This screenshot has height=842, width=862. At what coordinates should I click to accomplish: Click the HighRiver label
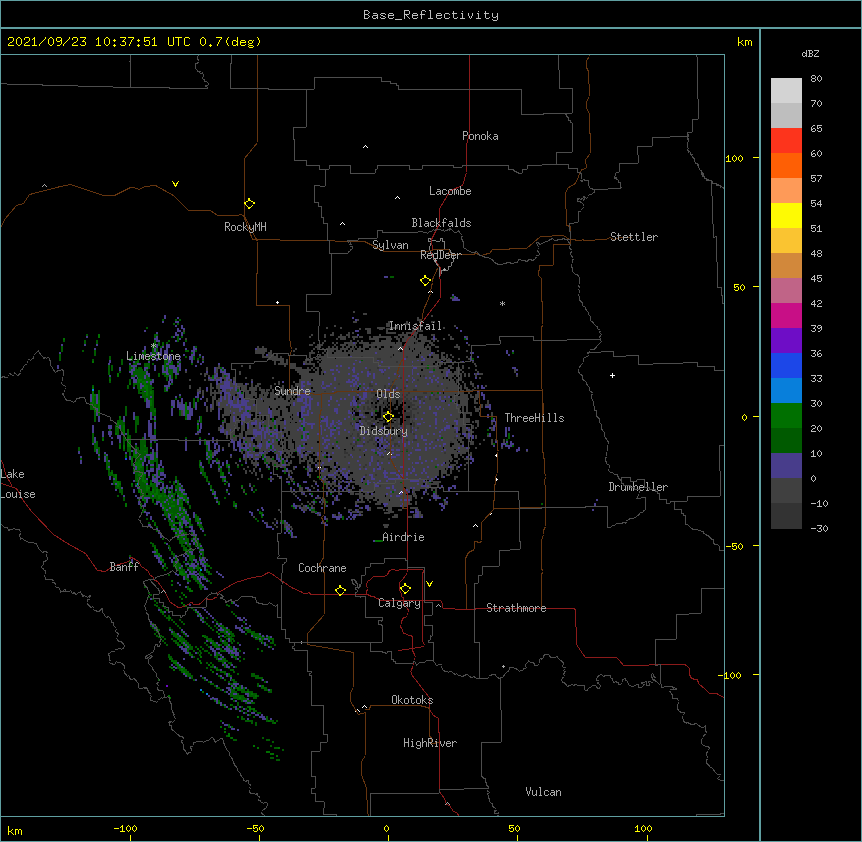point(430,743)
